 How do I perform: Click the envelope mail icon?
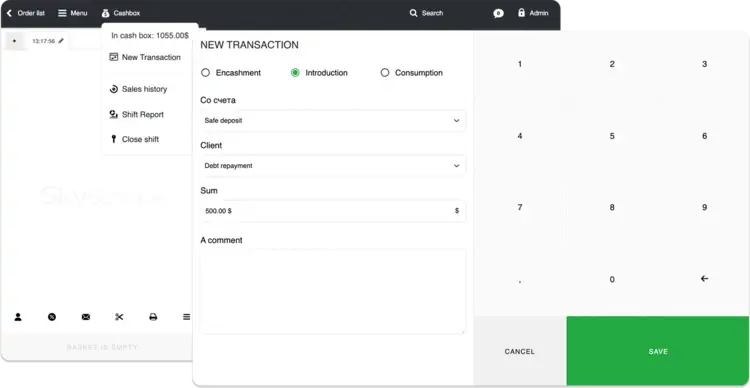[x=86, y=317]
